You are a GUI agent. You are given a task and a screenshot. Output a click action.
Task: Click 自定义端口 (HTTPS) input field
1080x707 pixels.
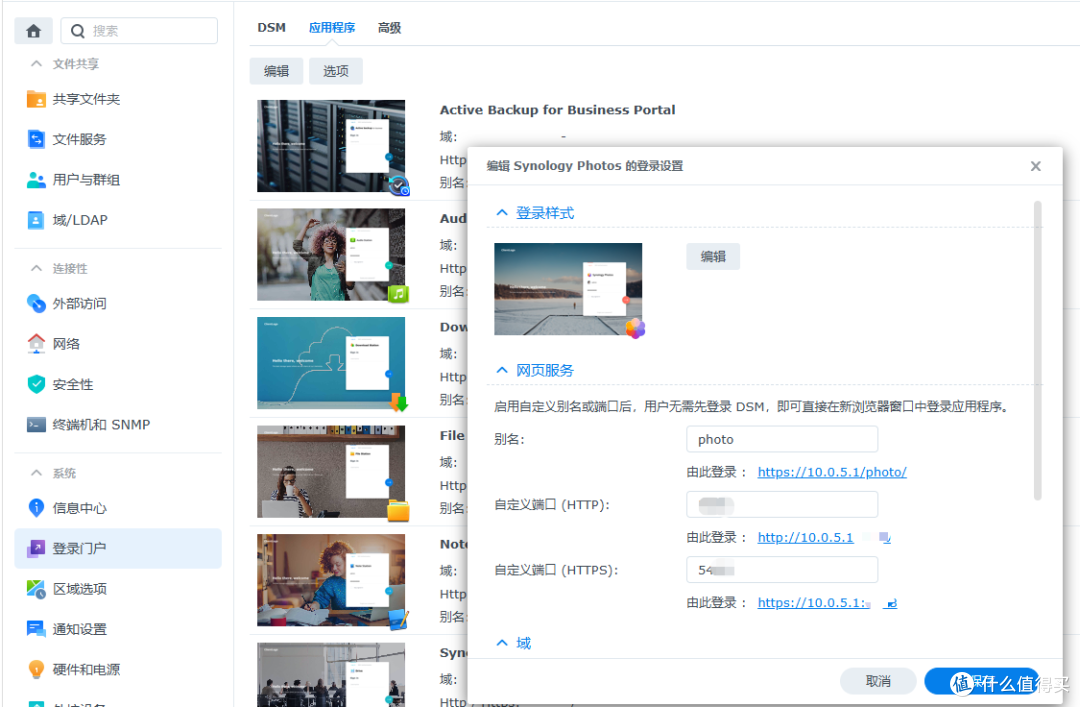(x=782, y=570)
